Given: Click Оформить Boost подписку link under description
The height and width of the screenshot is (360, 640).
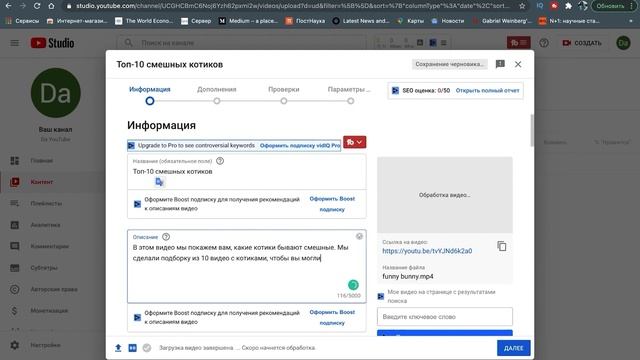Looking at the screenshot, I should pos(332,318).
